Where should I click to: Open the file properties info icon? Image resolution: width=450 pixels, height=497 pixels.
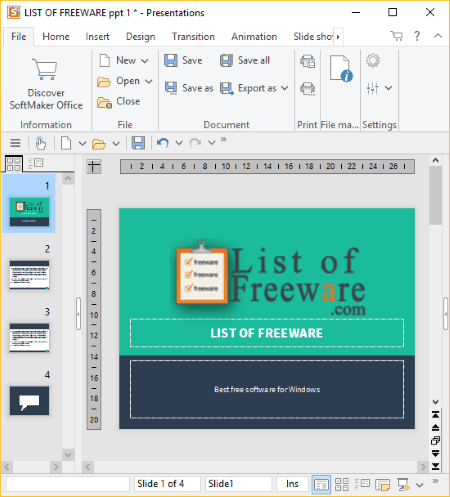341,68
